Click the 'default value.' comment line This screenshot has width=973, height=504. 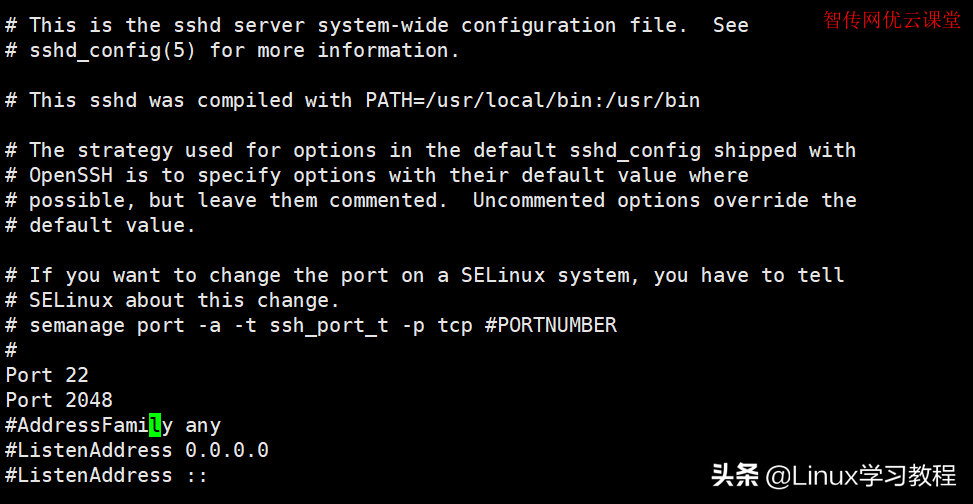tap(112, 225)
